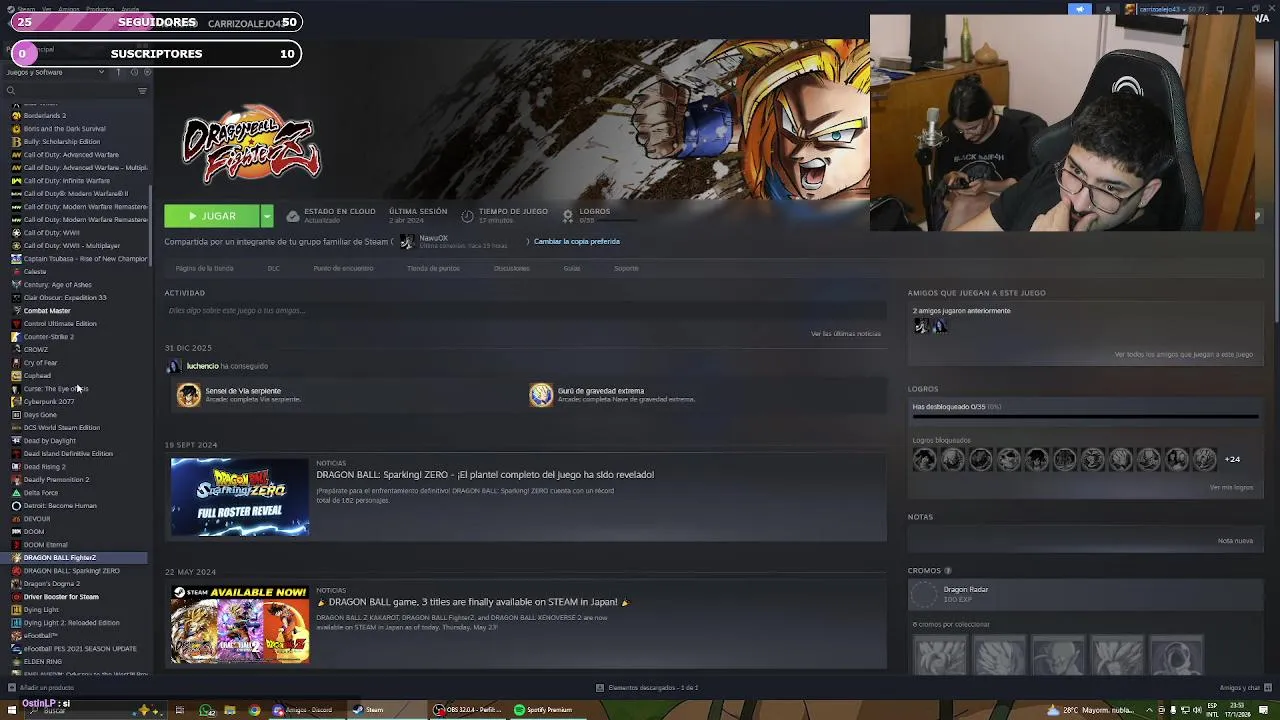This screenshot has height=720, width=1280.
Task: Click Añadir un producto at bottom left
Action: [42, 688]
